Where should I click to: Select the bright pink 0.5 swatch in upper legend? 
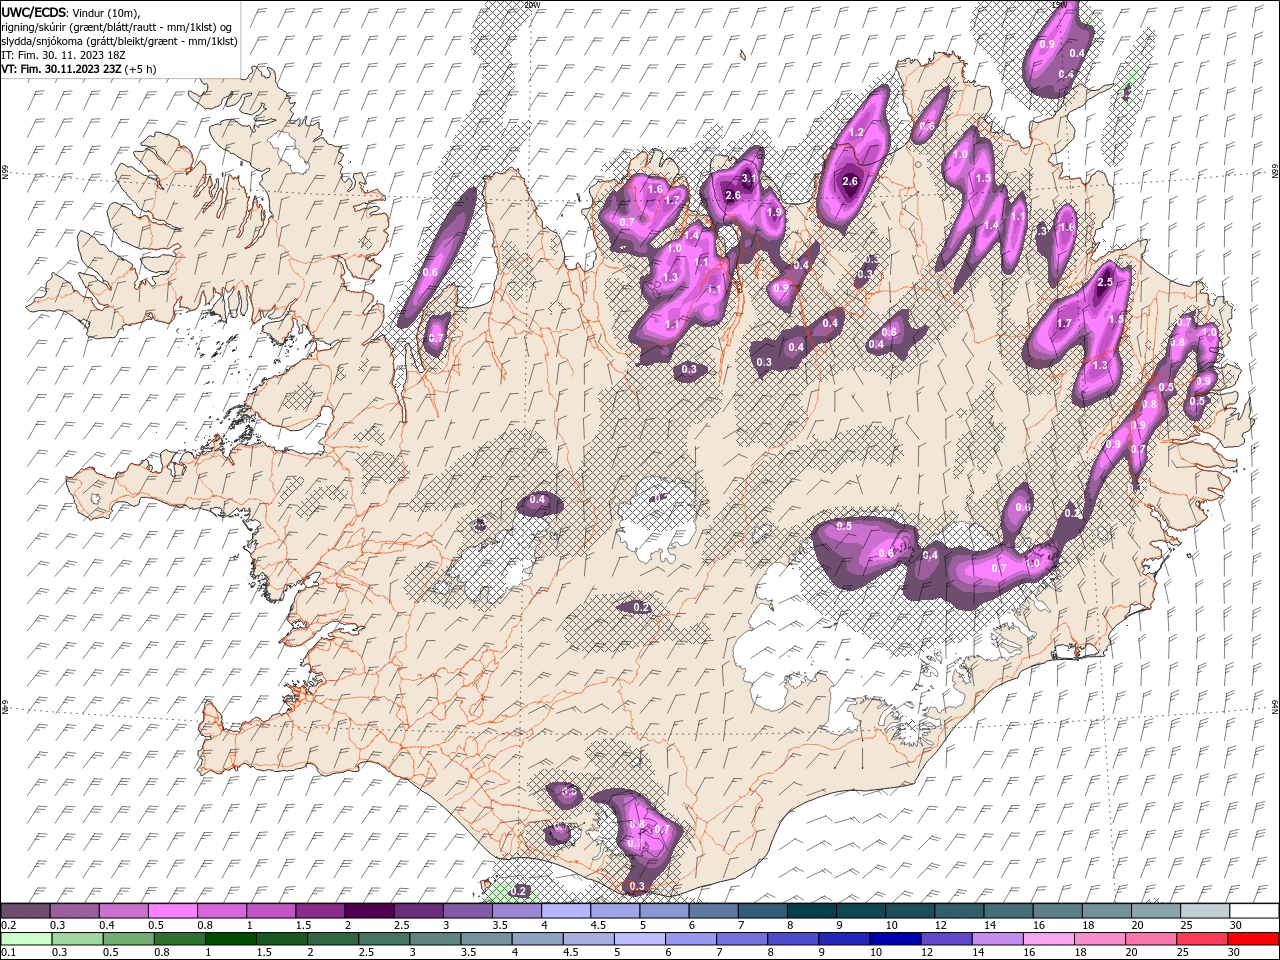[172, 911]
